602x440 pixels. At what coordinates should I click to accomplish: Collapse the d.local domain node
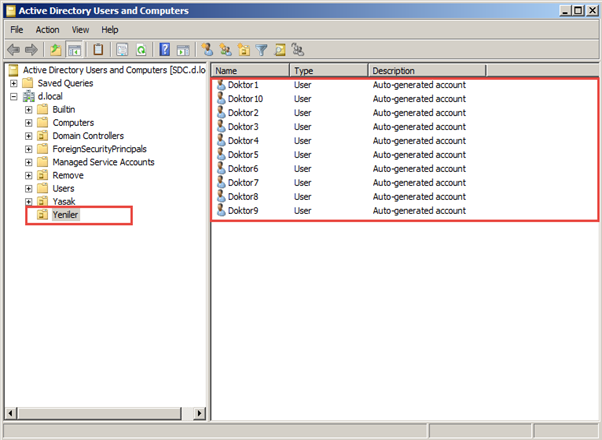coord(13,96)
